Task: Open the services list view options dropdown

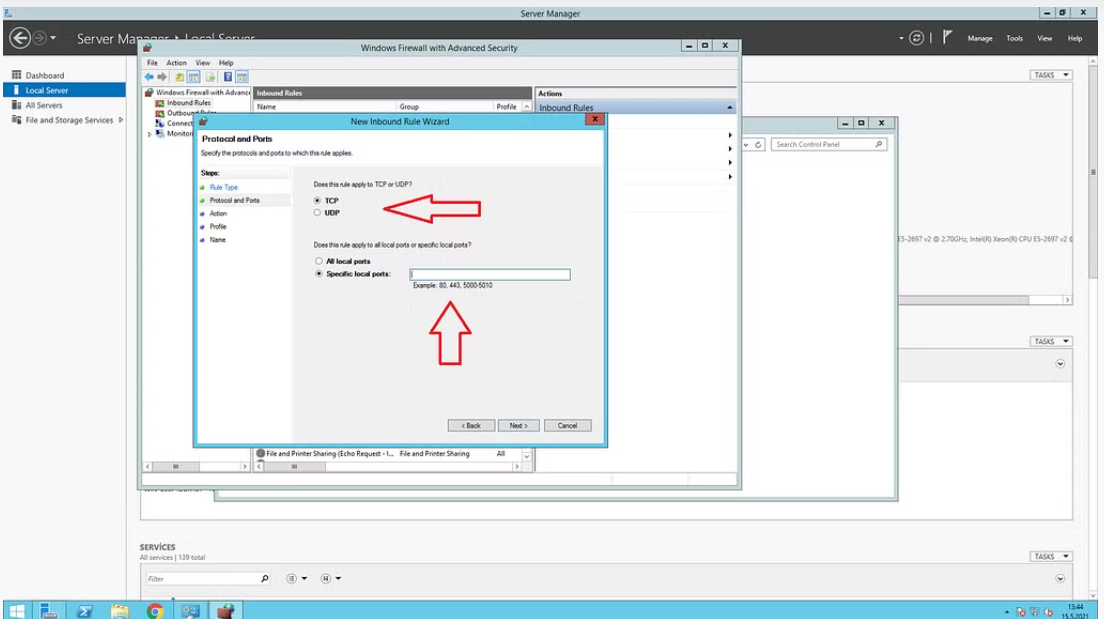Action: point(296,579)
